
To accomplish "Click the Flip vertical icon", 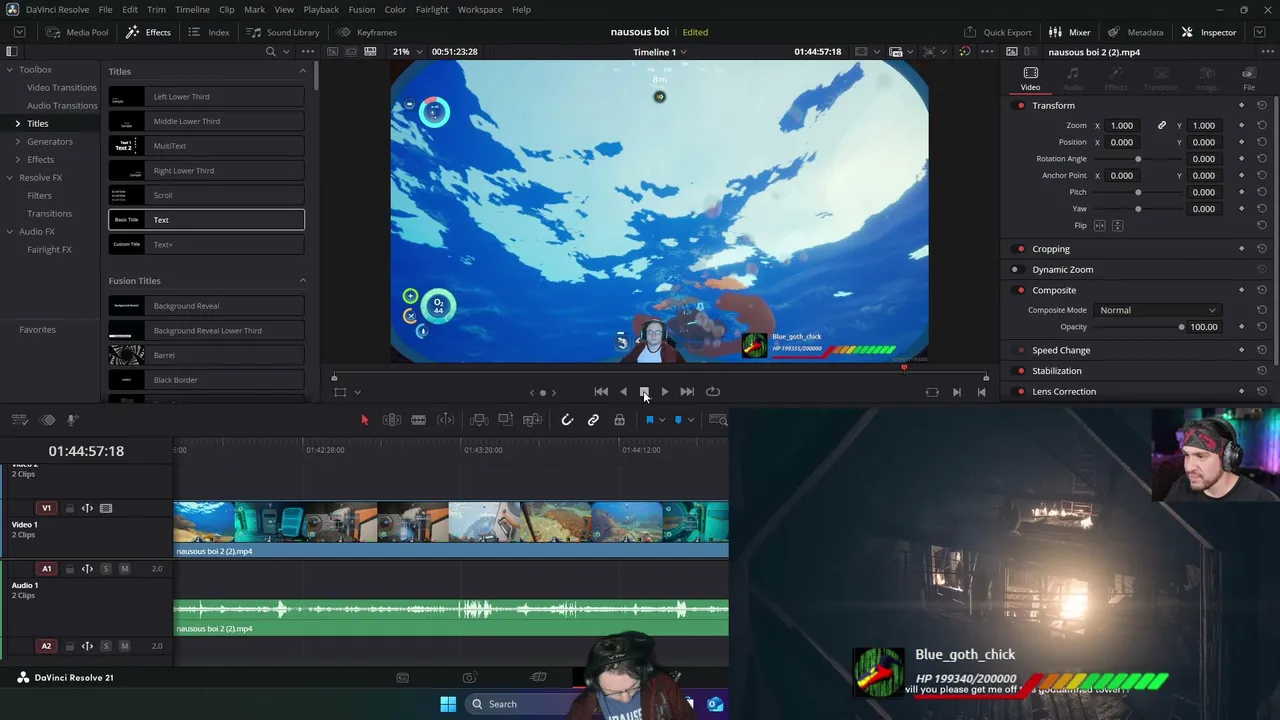I will (x=1118, y=226).
